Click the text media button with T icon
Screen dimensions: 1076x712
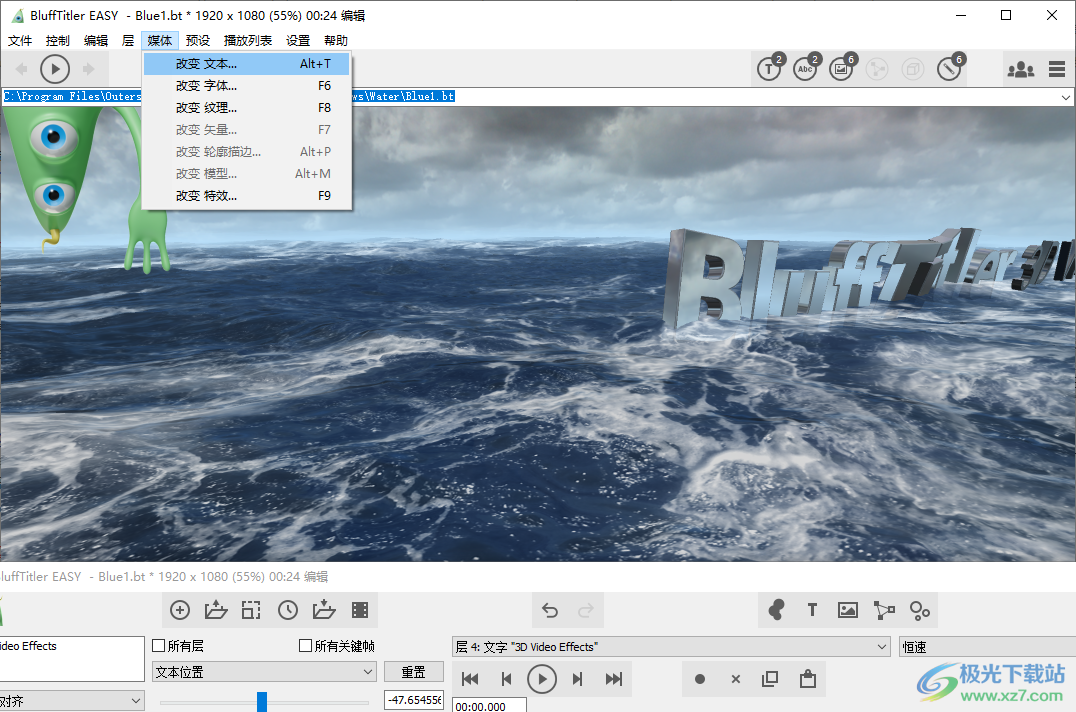click(x=768, y=69)
